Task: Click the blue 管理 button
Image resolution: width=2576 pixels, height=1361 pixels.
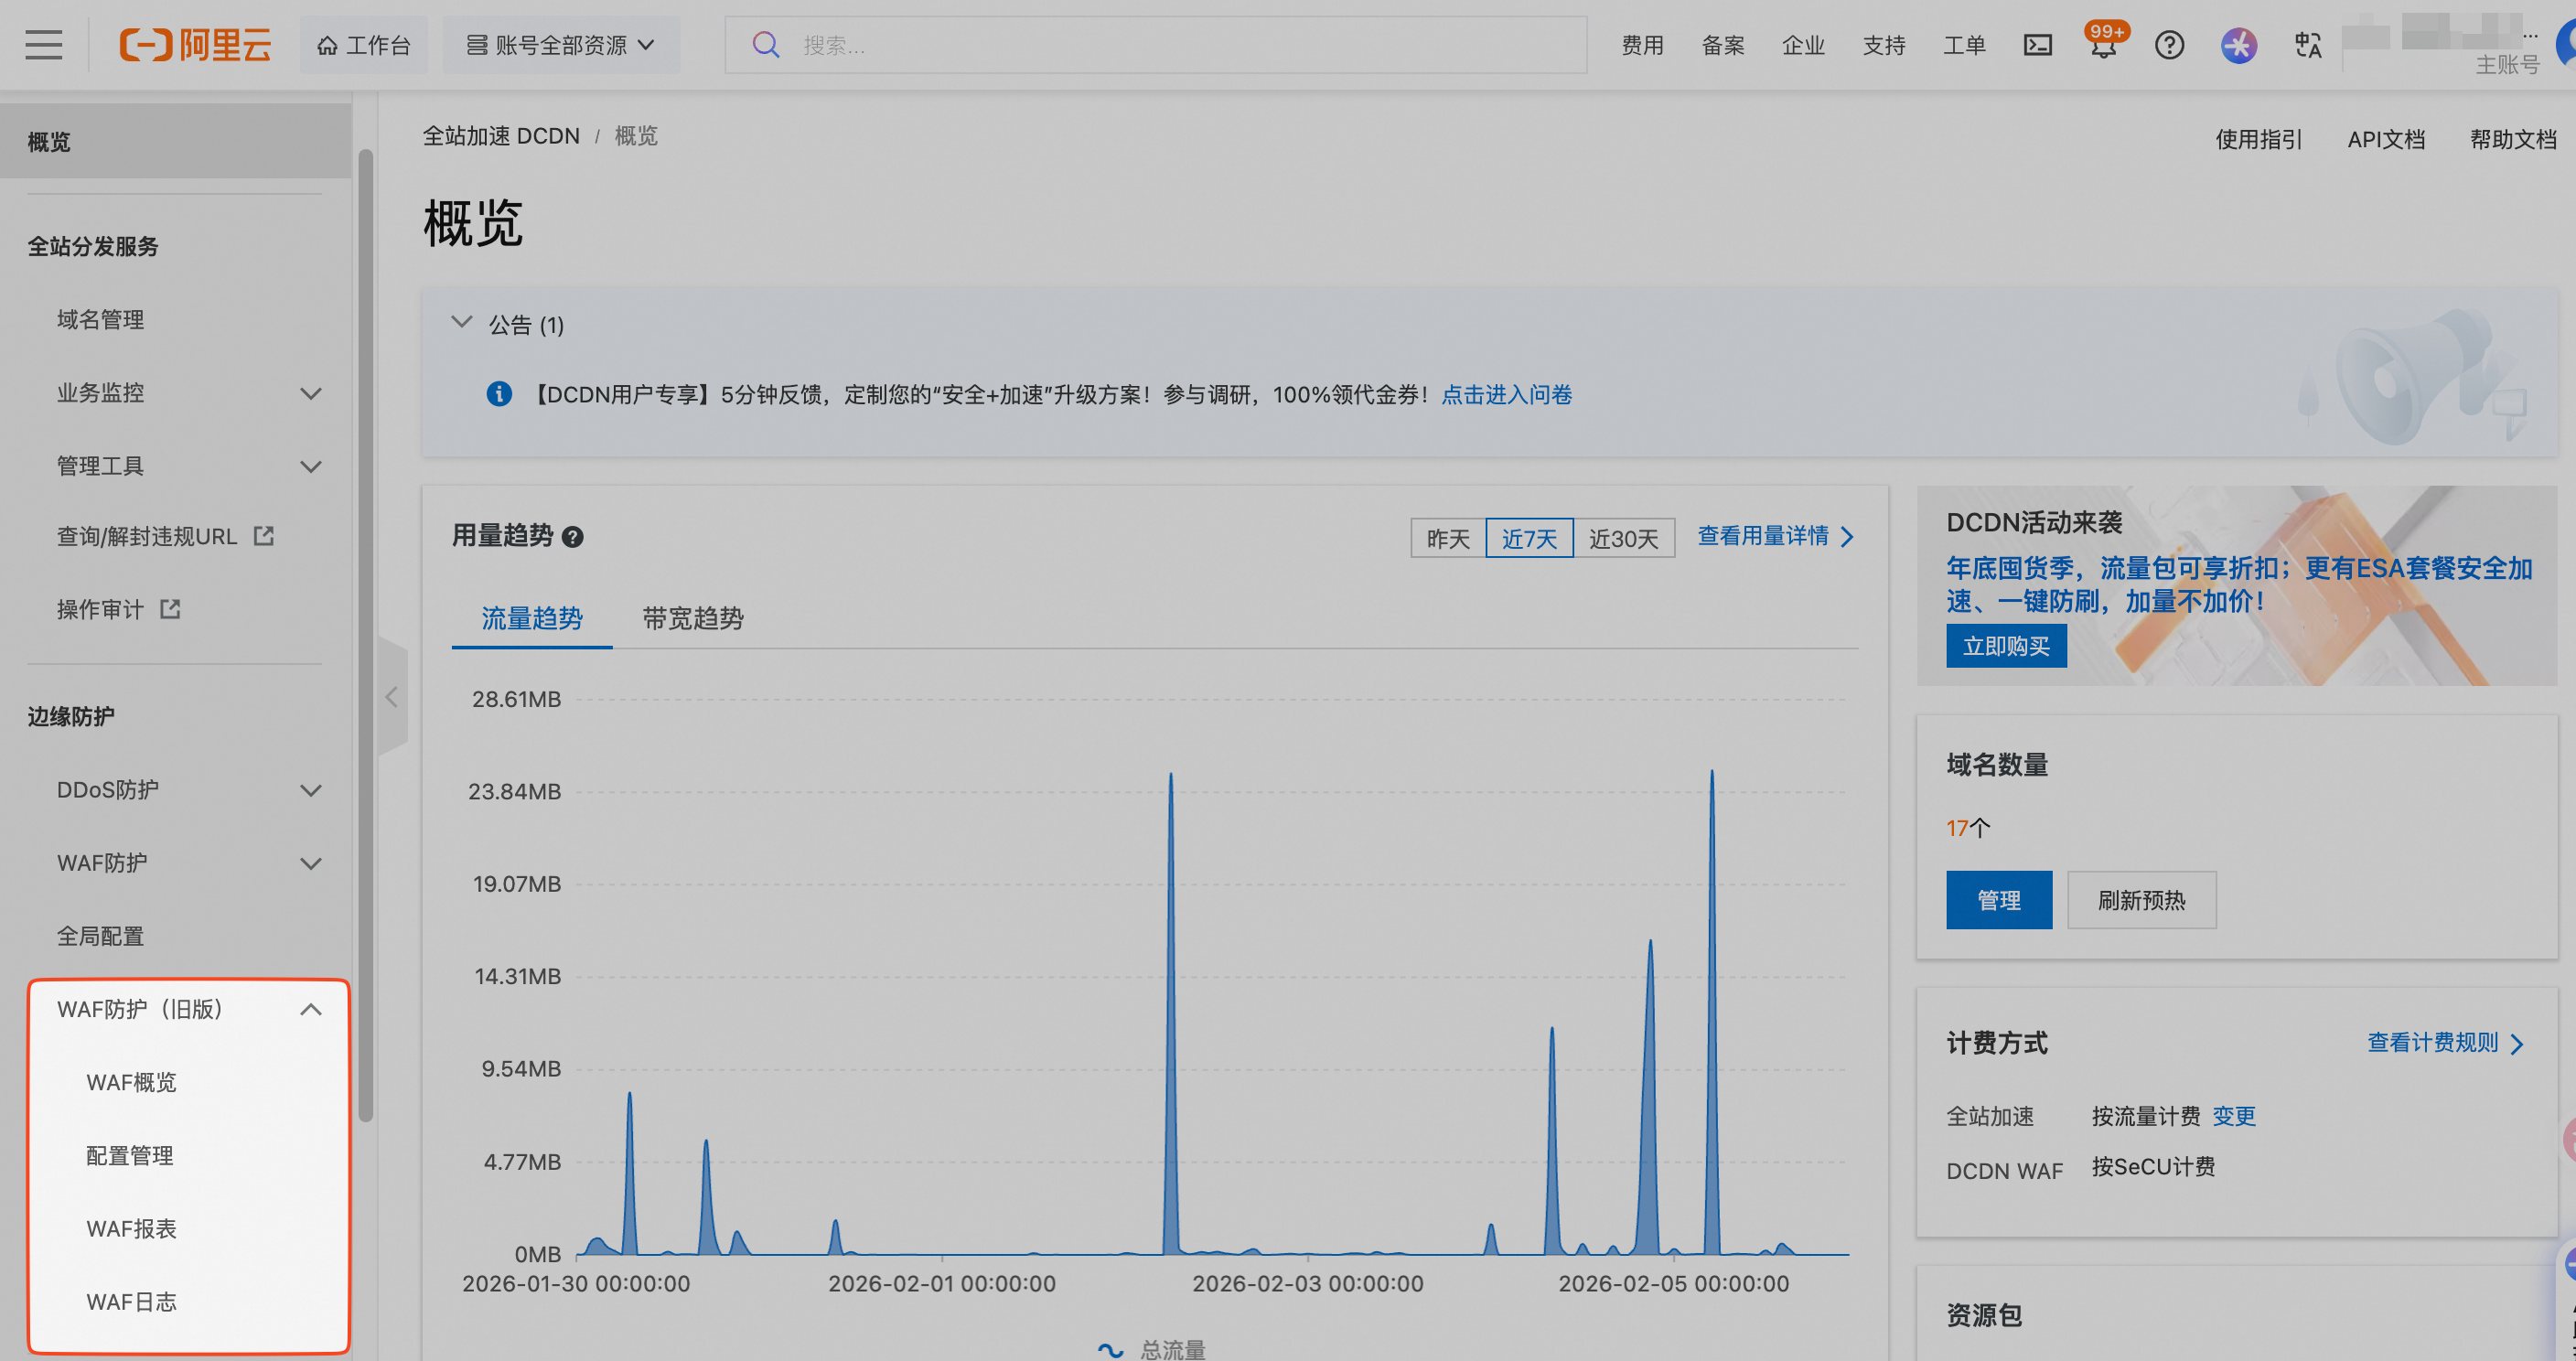Action: point(1999,900)
